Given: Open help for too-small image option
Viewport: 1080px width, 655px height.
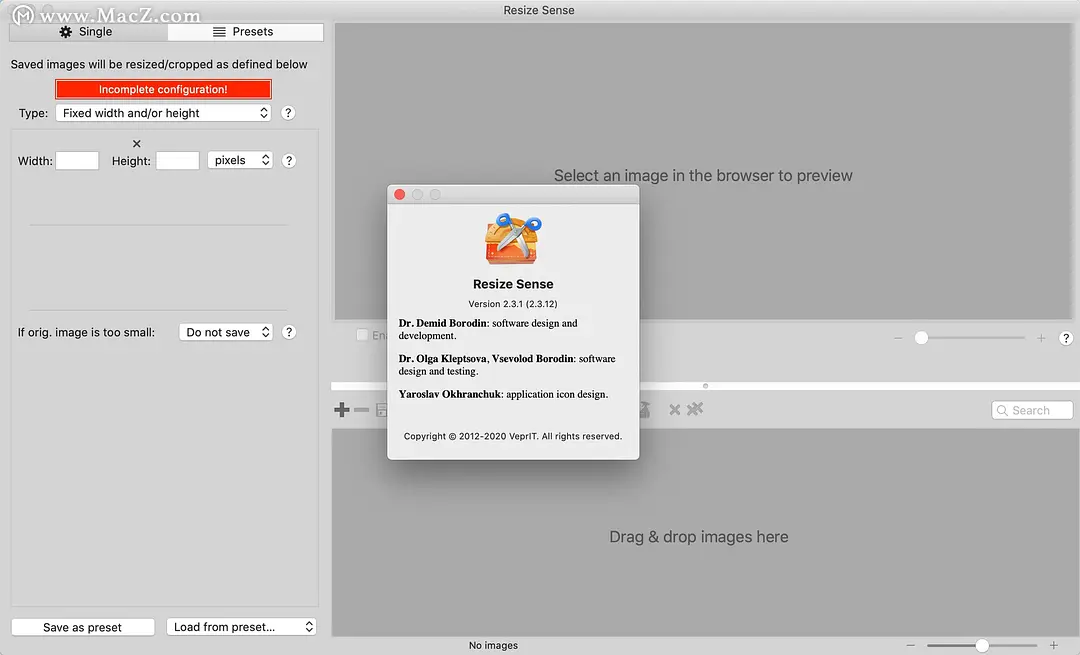Looking at the screenshot, I should click(x=289, y=332).
